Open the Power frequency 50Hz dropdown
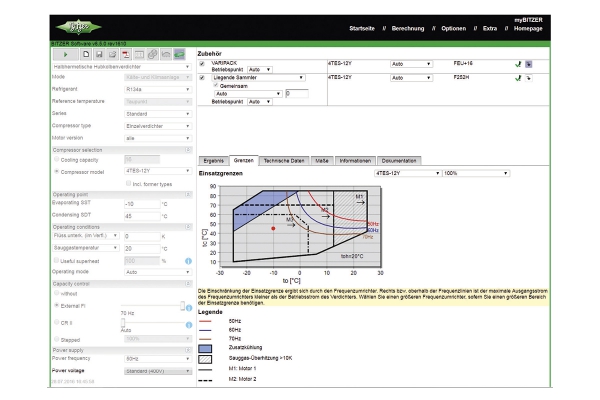Screen dimensions: 600x400 (158, 359)
